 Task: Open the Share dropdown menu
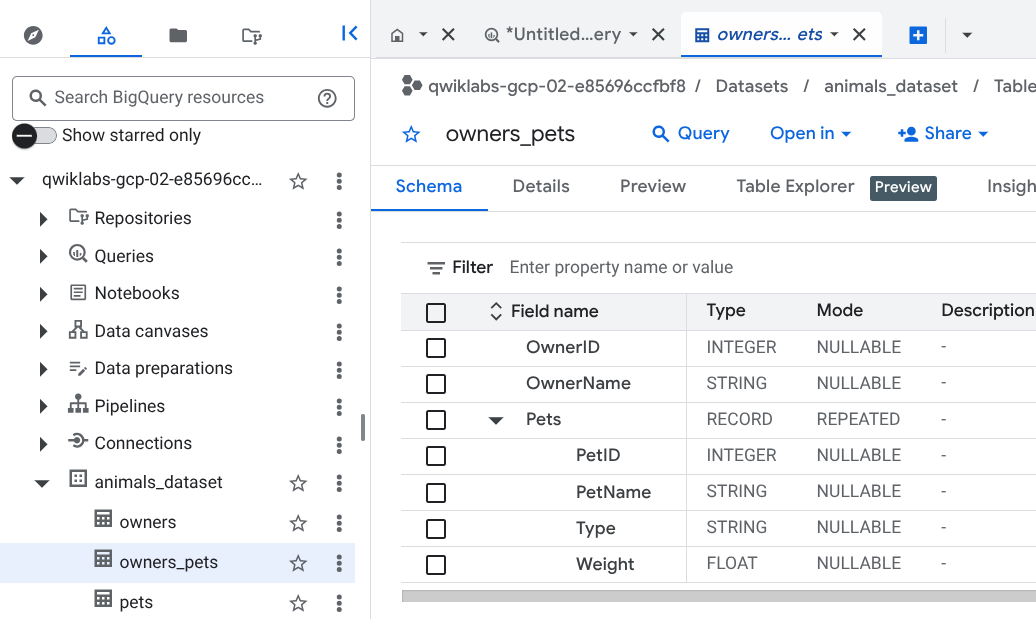point(943,134)
